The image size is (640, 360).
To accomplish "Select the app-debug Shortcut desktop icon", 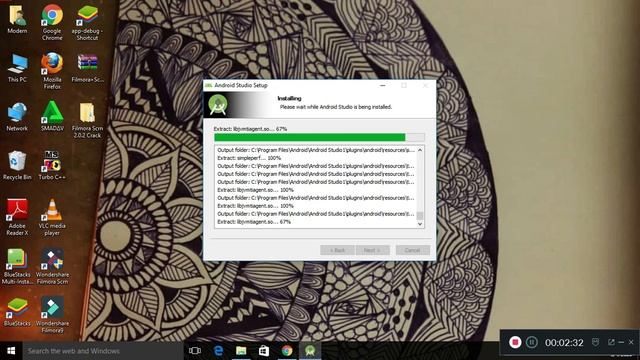I will click(x=87, y=21).
